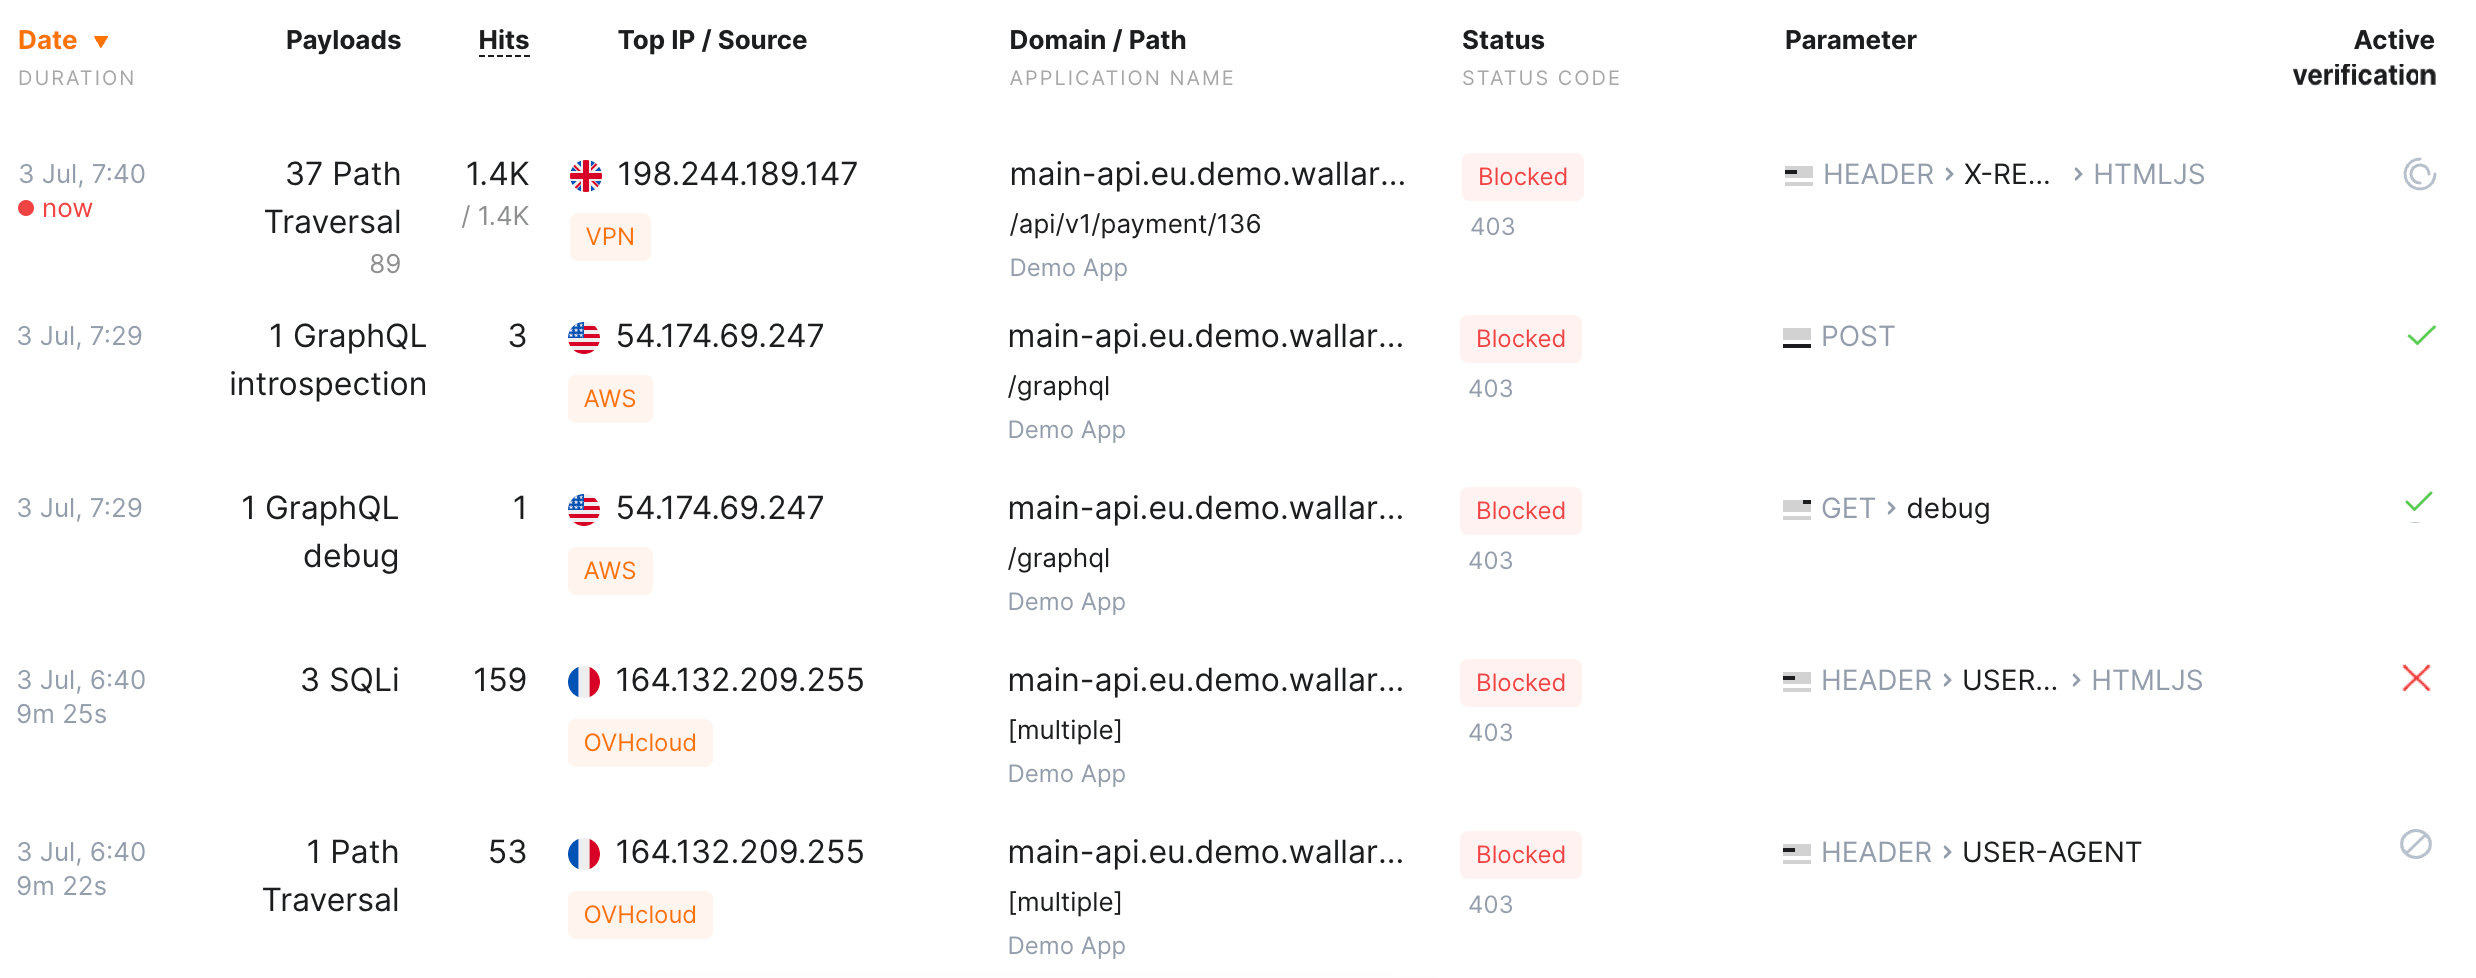Image resolution: width=2476 pixels, height=978 pixels.
Task: Click the Payloads column header
Action: point(343,40)
